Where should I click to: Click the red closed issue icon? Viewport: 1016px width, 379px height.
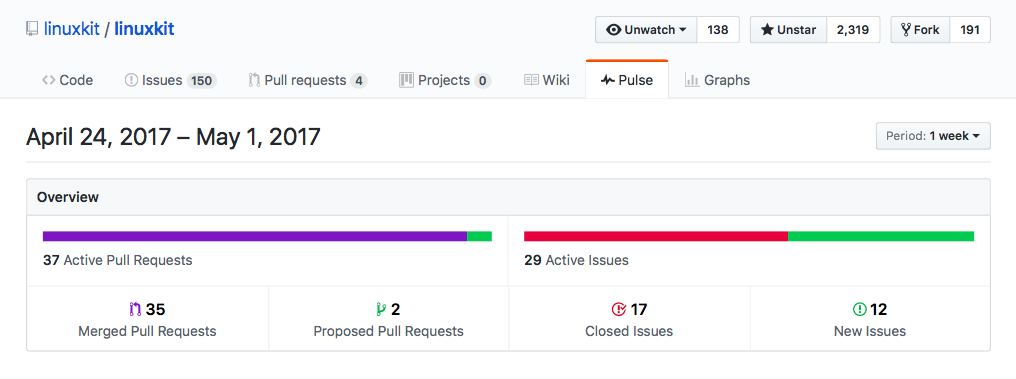[x=618, y=309]
